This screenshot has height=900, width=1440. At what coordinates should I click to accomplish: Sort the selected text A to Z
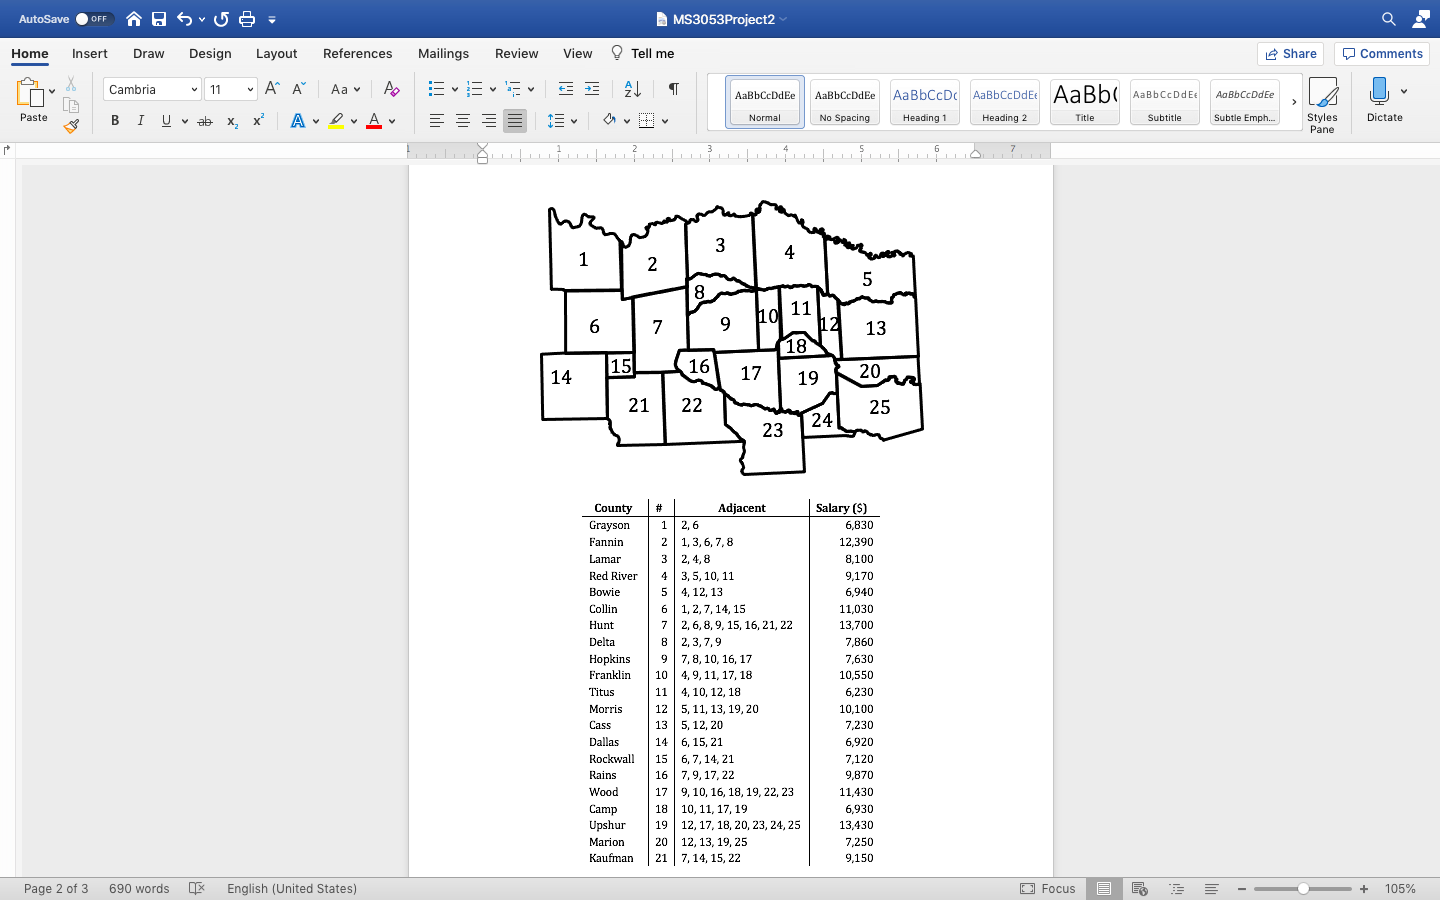633,89
